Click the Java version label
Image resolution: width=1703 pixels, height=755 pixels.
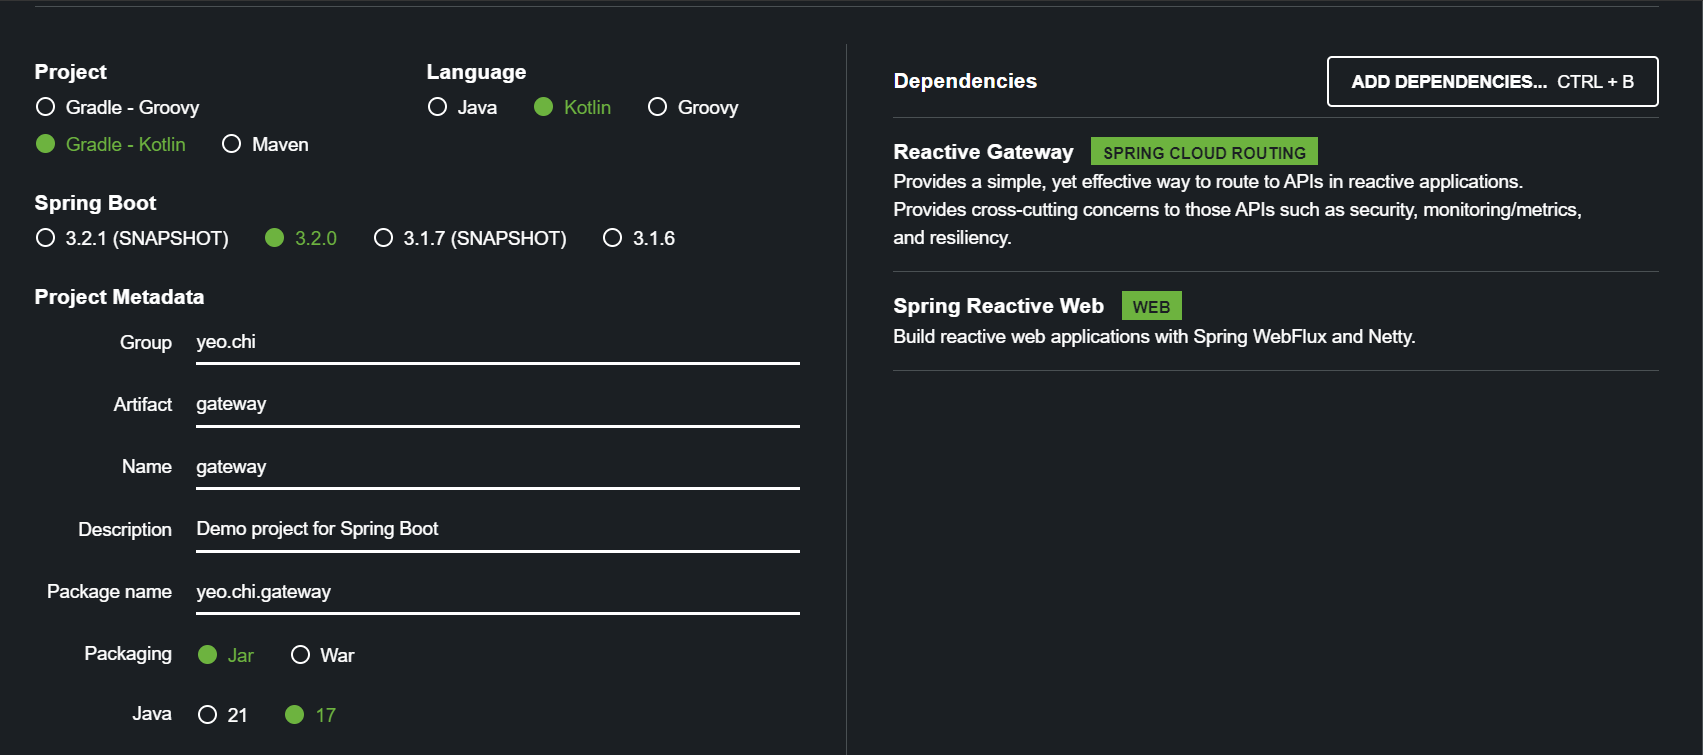tap(152, 714)
